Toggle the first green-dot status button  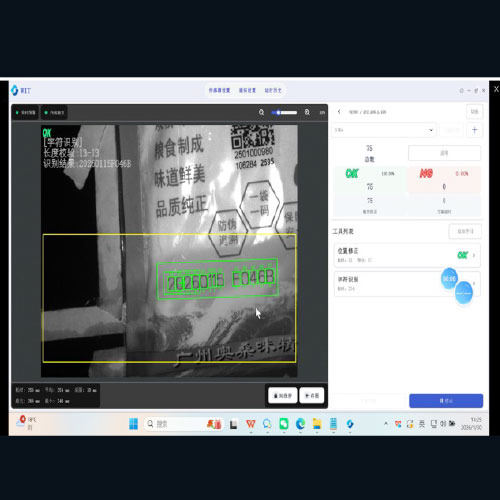point(26,113)
